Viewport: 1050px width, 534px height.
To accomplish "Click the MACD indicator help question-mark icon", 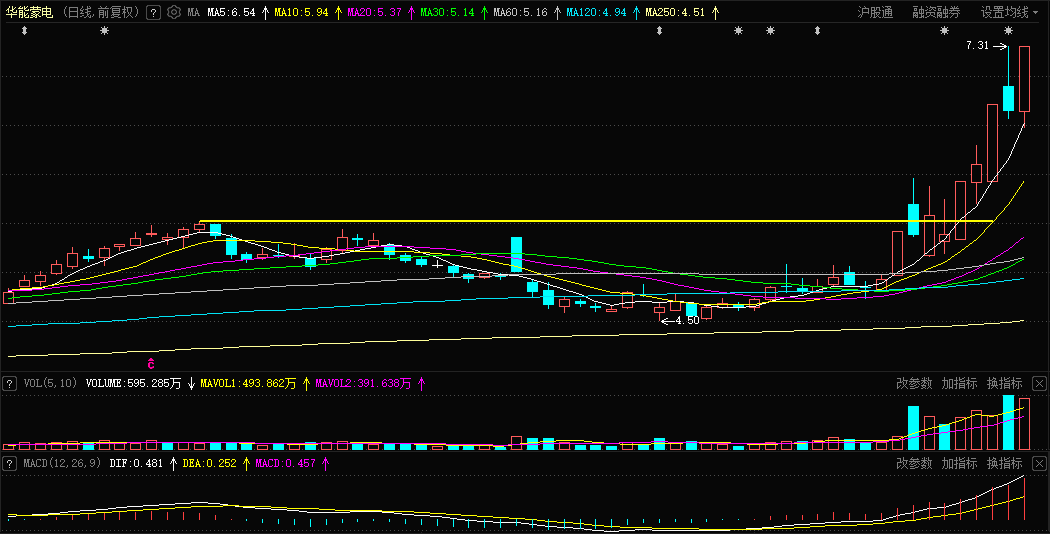I will click(9, 463).
